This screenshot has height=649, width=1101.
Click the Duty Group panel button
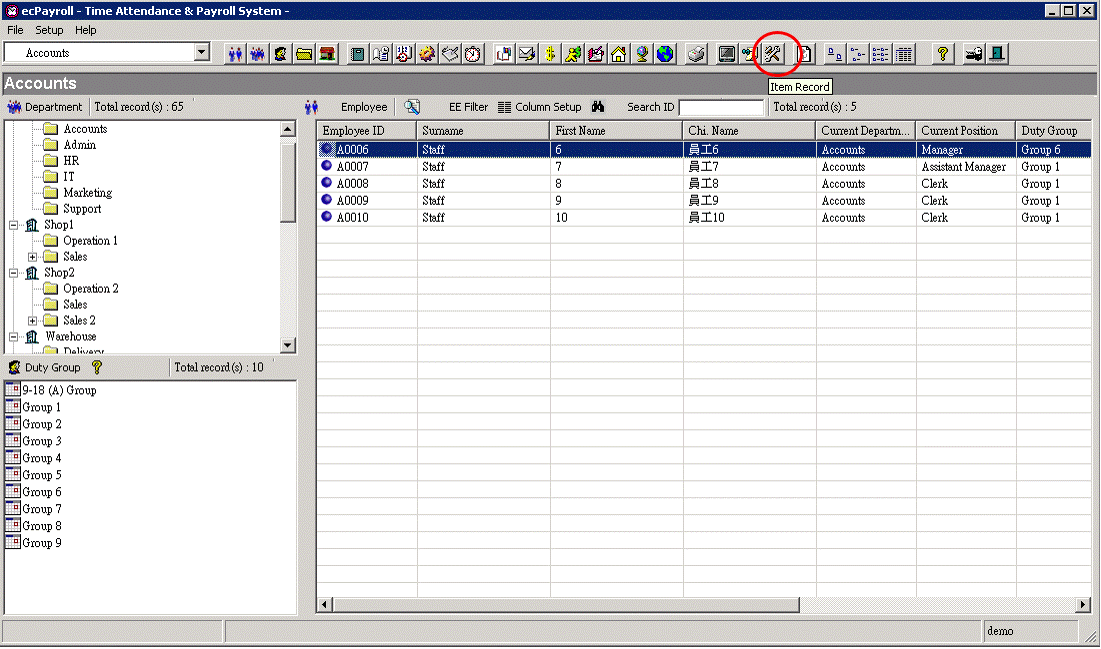point(44,367)
